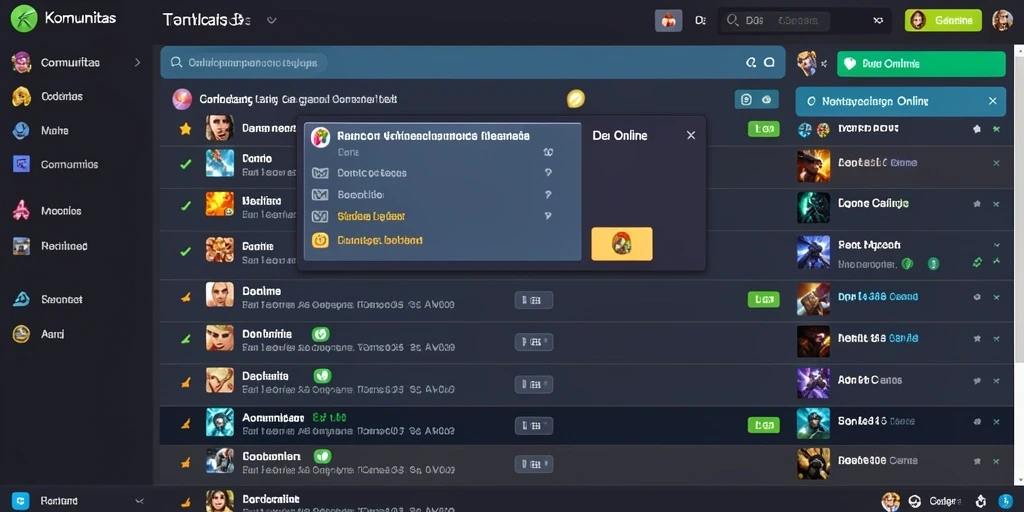Dismiss the Online notification banner
Image resolution: width=1024 pixels, height=512 pixels.
993,101
